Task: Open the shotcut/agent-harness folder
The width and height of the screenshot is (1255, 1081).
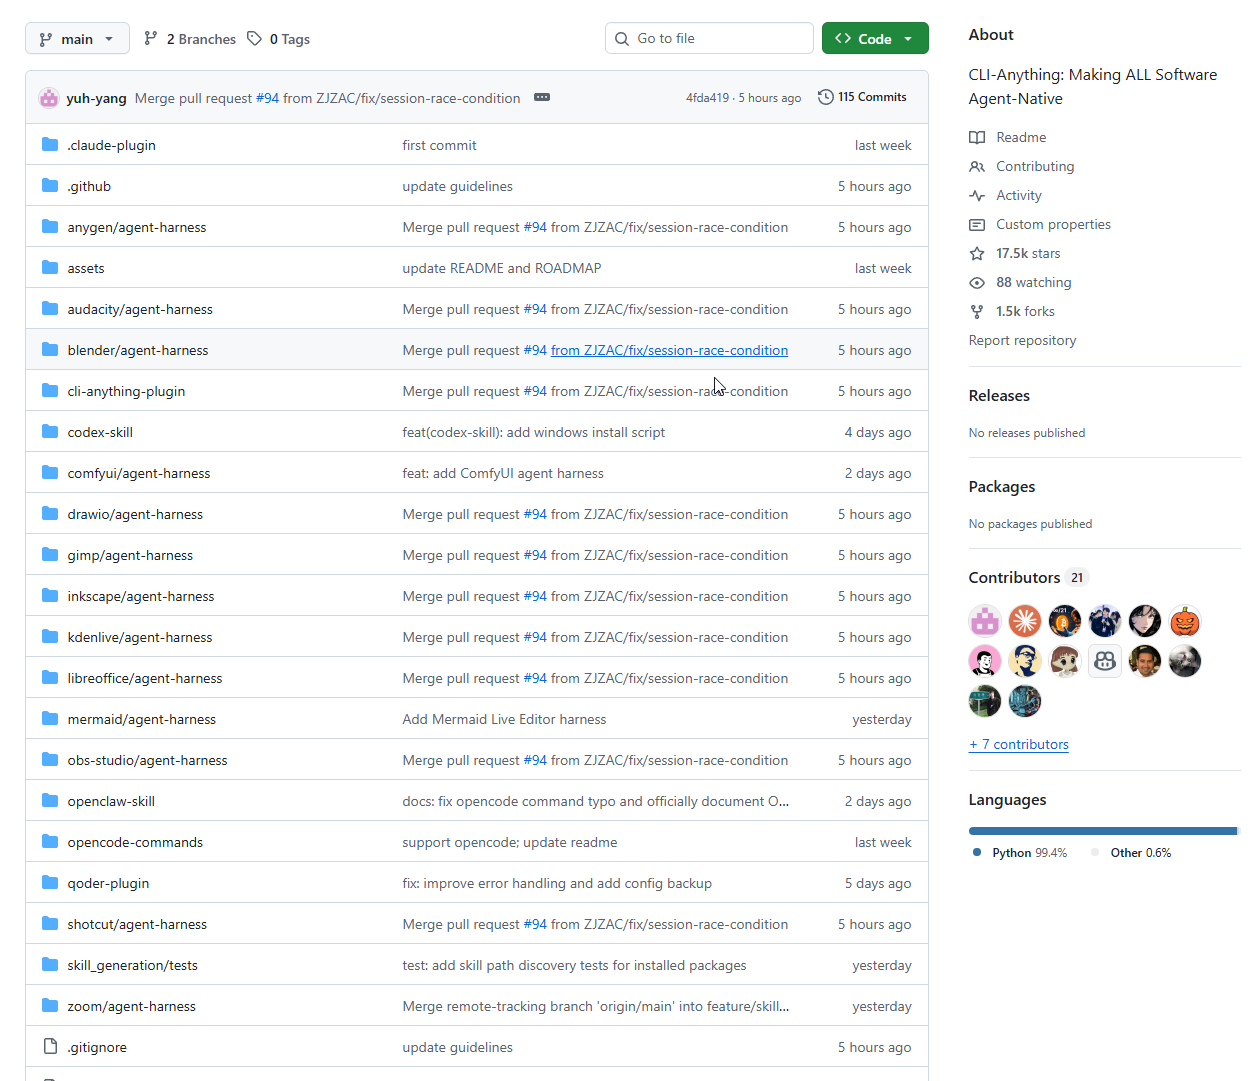Action: pos(137,924)
